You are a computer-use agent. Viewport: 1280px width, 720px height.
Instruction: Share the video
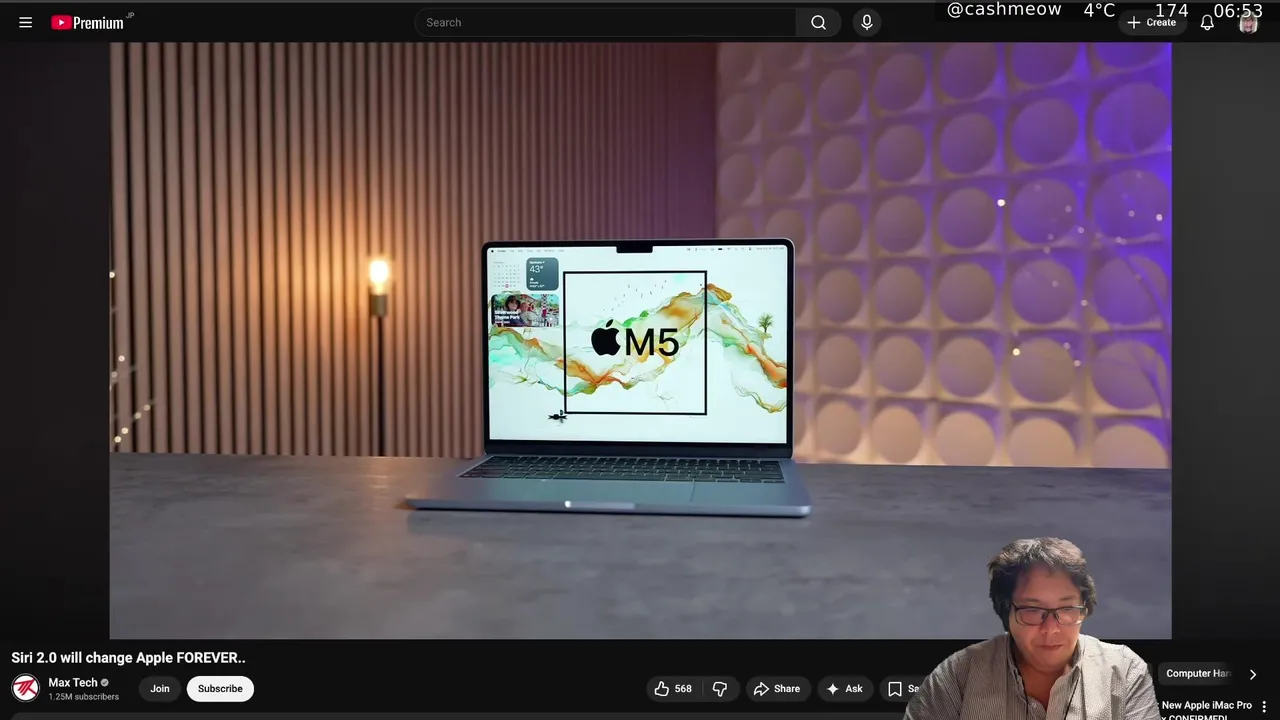(x=777, y=688)
